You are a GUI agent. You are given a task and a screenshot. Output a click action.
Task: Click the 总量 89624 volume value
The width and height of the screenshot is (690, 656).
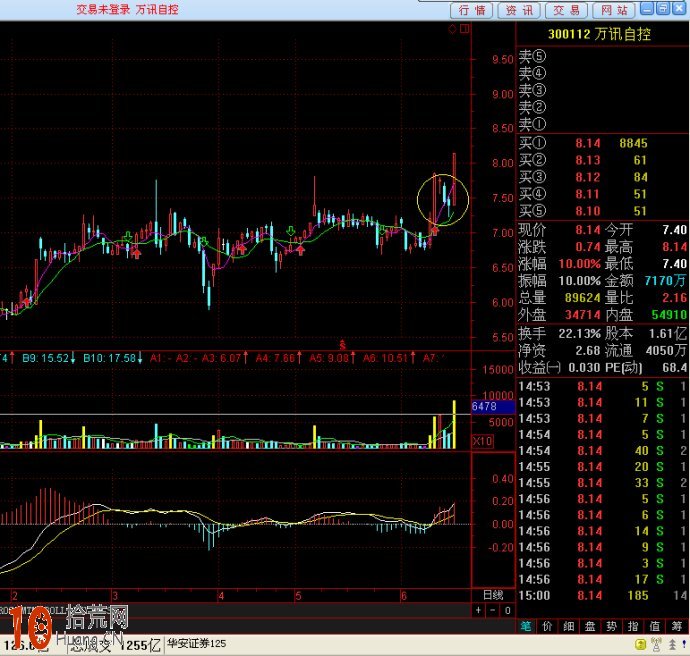583,298
